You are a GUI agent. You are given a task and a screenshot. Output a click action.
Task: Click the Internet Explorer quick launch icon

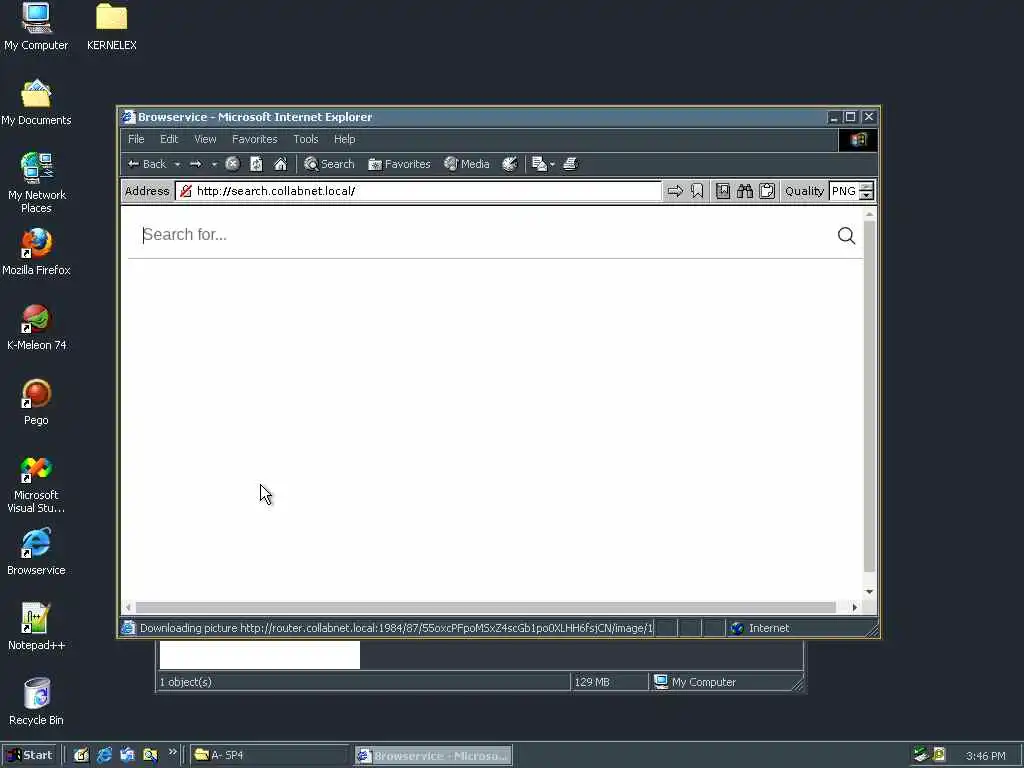coord(104,755)
